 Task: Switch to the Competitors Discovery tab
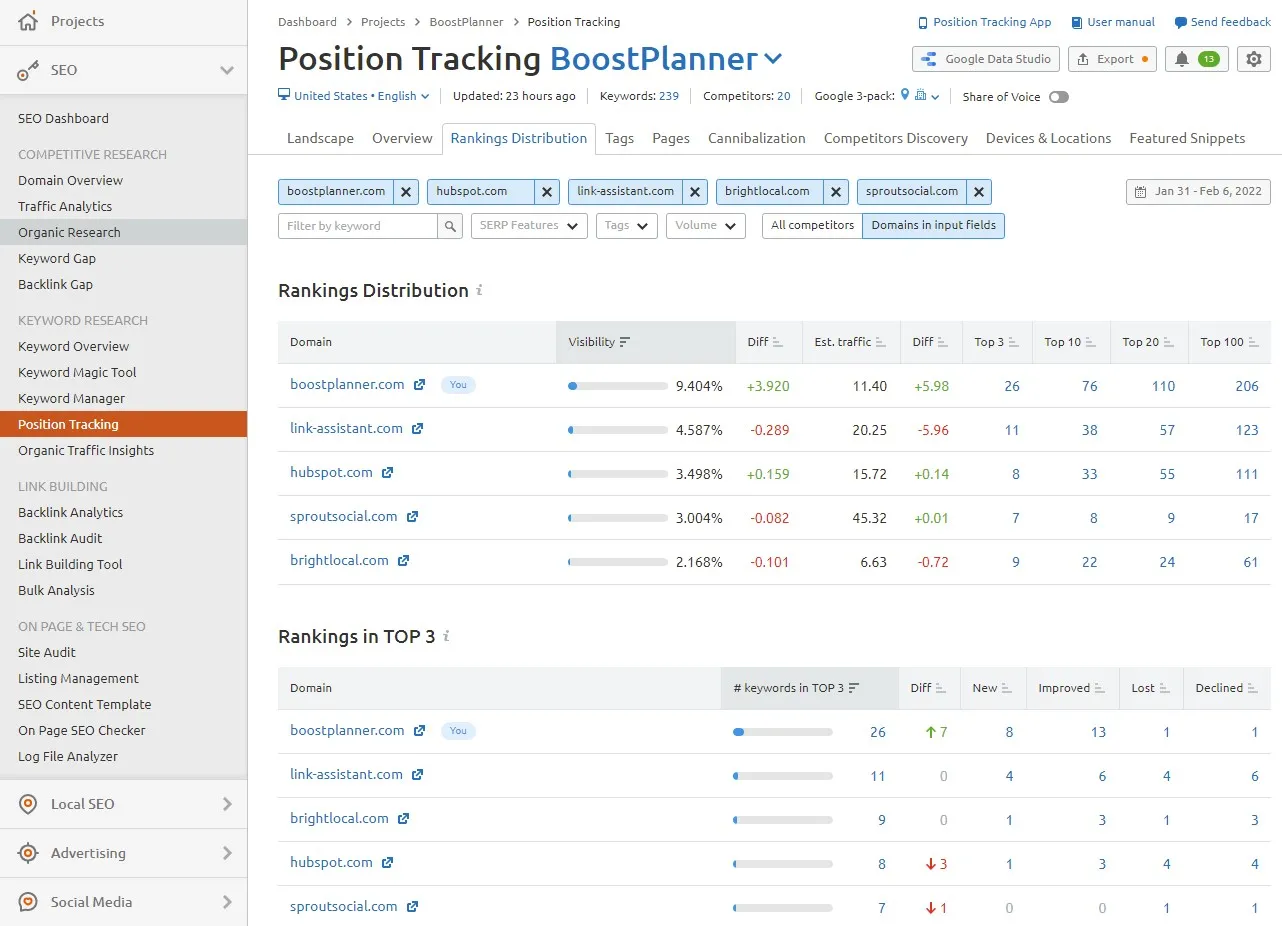pos(895,138)
